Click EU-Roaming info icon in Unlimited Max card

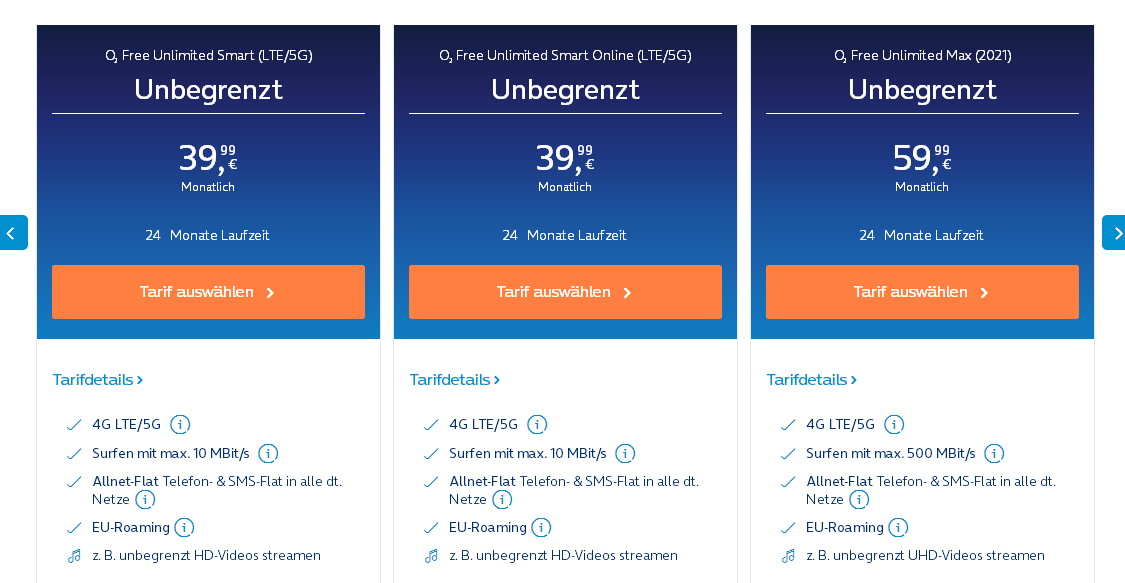point(898,528)
